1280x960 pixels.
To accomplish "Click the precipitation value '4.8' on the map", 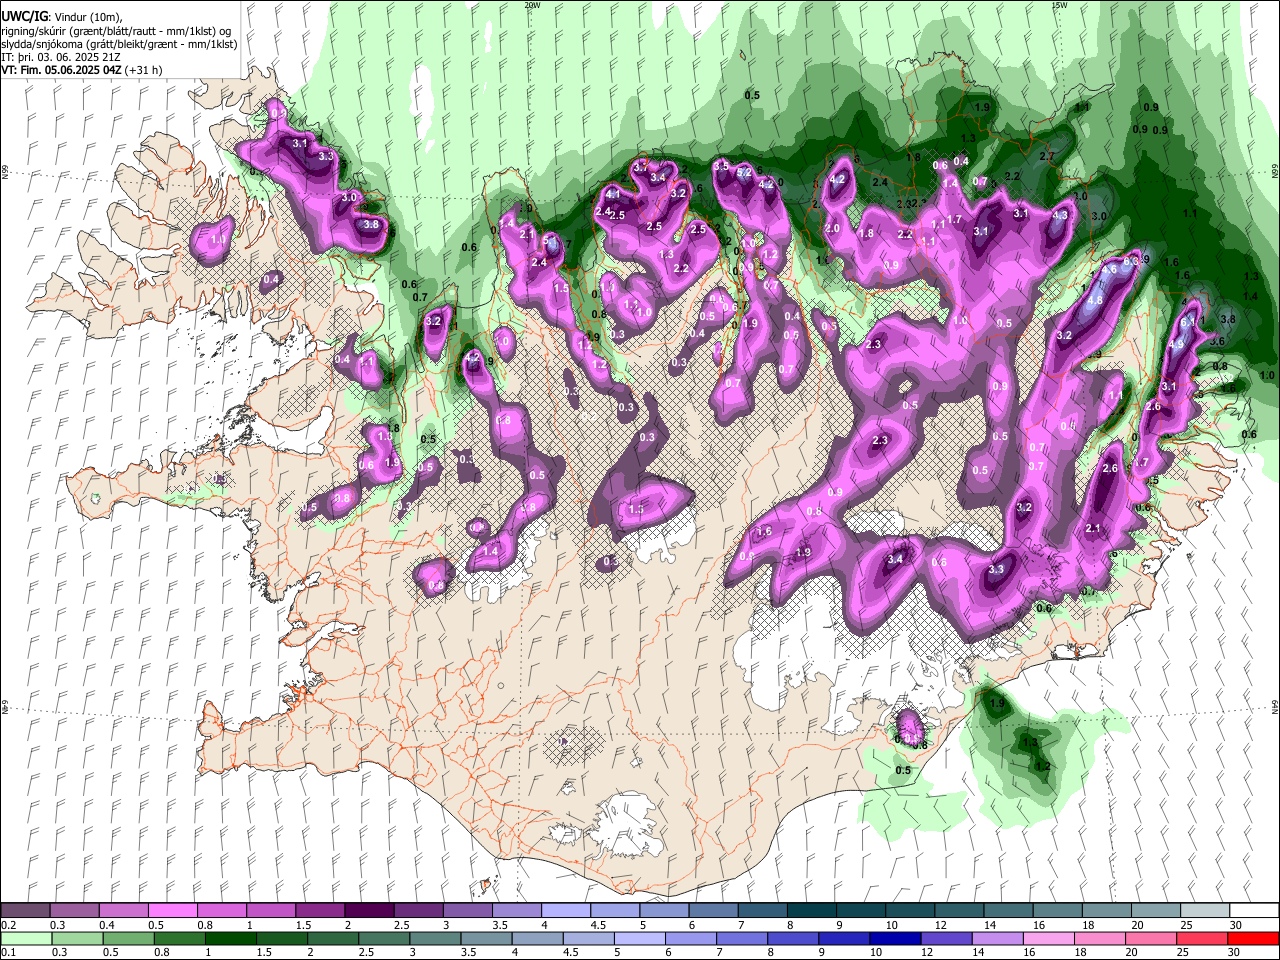I will click(1094, 300).
